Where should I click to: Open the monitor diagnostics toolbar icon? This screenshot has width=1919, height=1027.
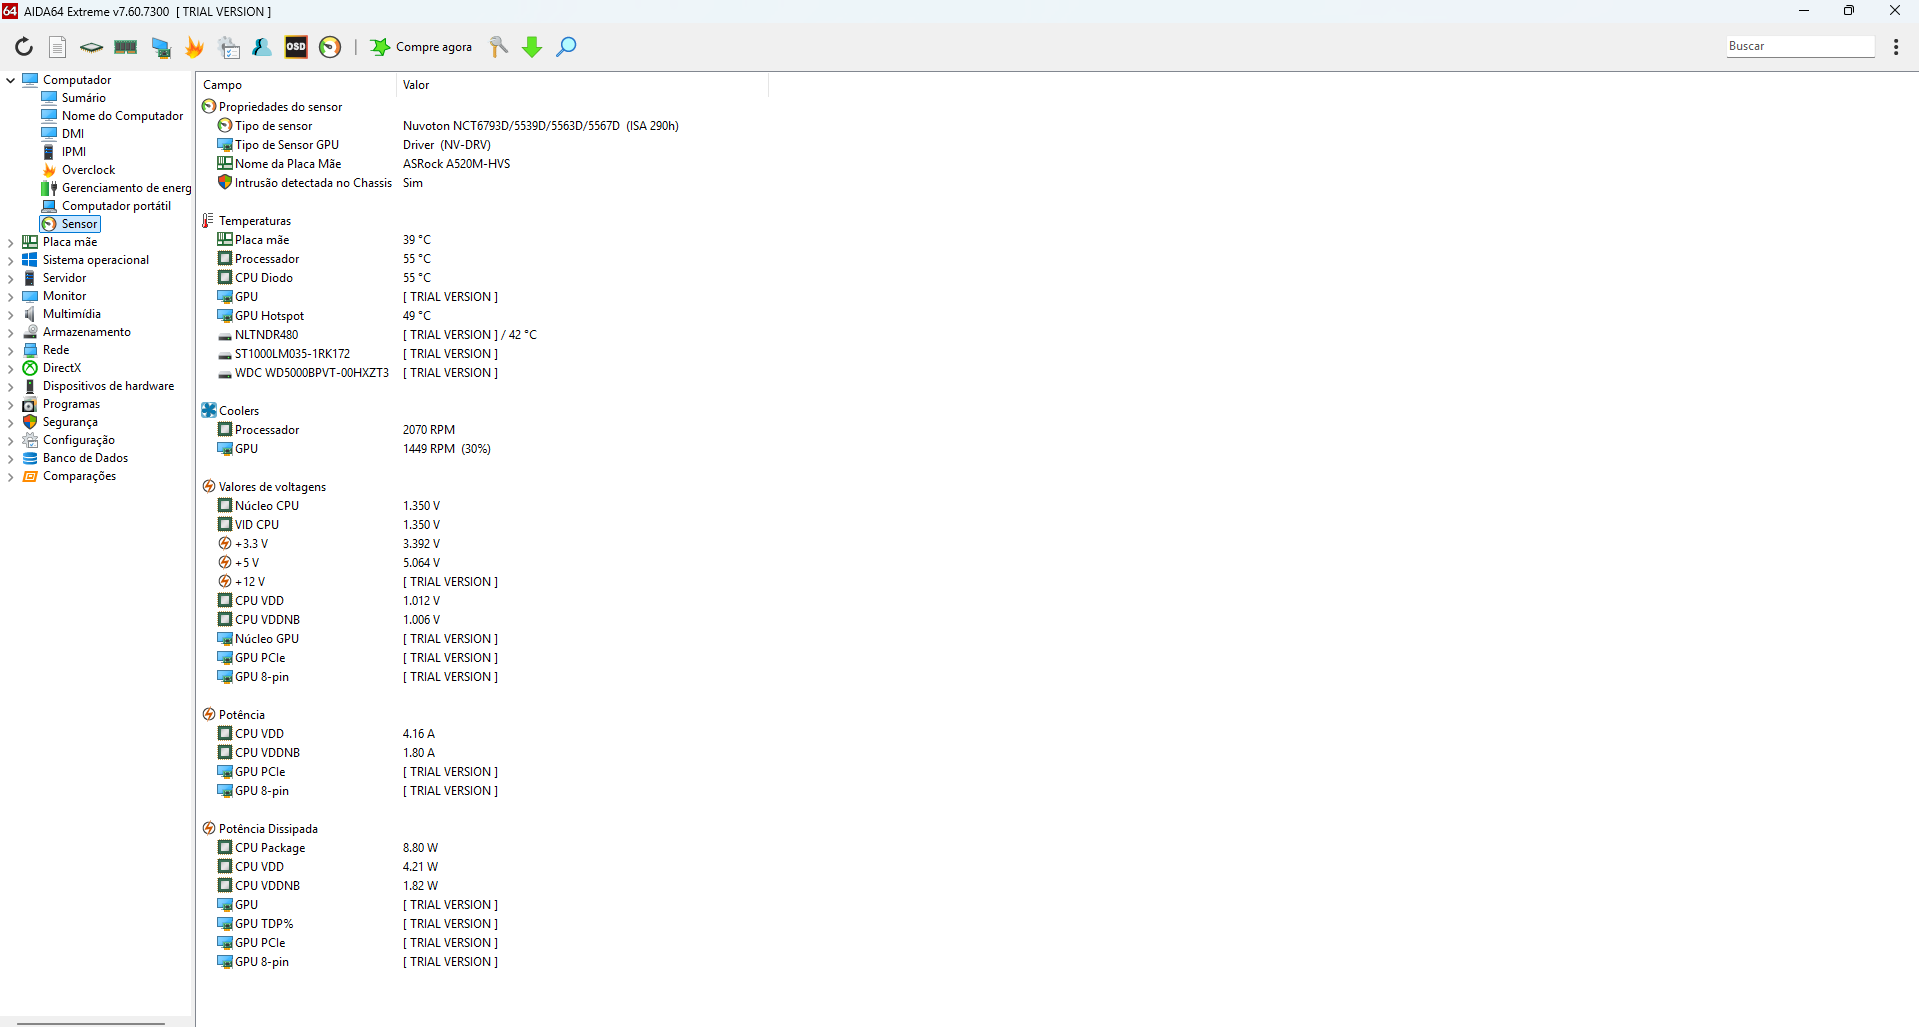pyautogui.click(x=161, y=47)
